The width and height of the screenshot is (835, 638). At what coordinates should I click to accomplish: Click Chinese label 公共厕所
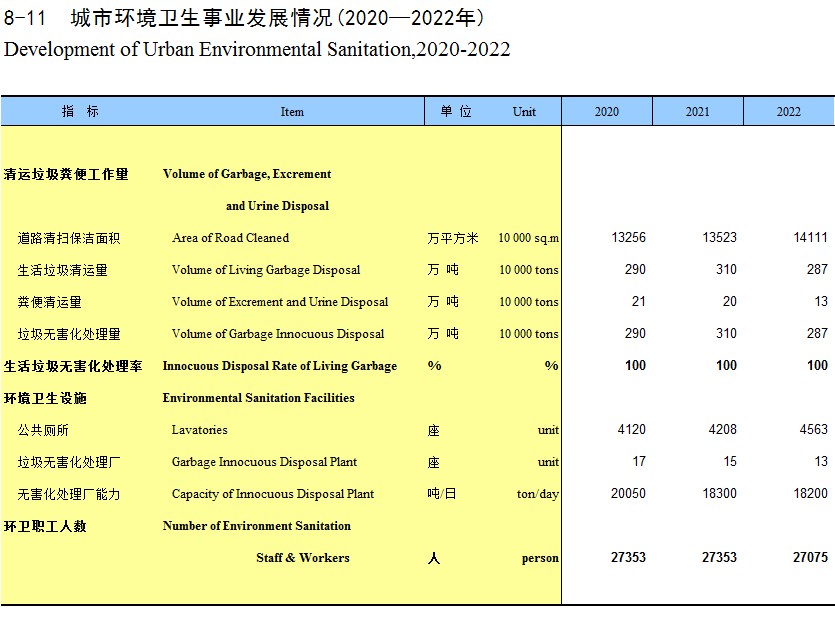(x=43, y=430)
